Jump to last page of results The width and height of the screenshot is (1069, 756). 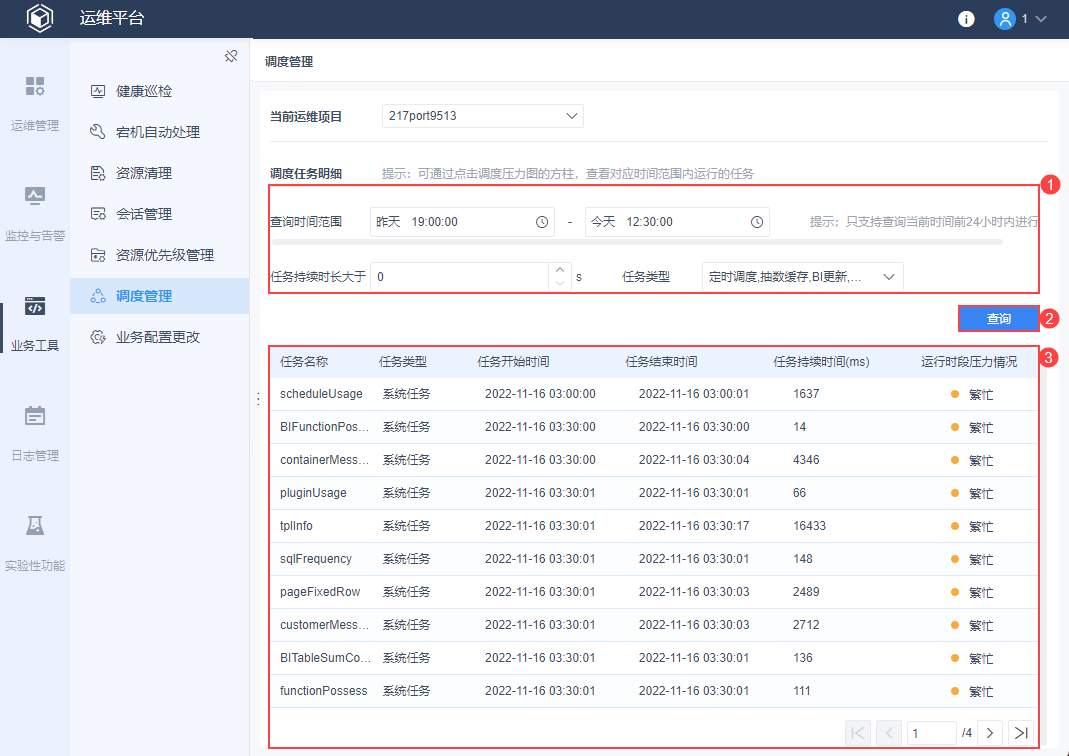(x=1020, y=733)
